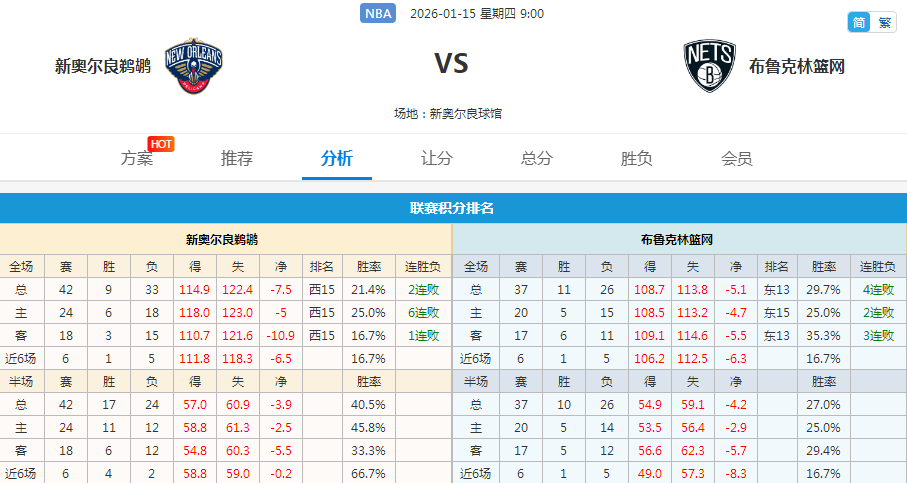Click the 联赛积分排名 section header
The height and width of the screenshot is (483, 907).
pos(452,208)
